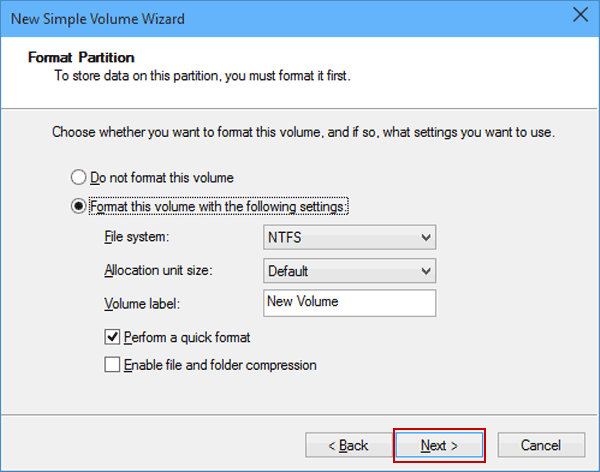Select "Do not format this volume" radio button
Viewport: 600px width, 472px height.
80,177
